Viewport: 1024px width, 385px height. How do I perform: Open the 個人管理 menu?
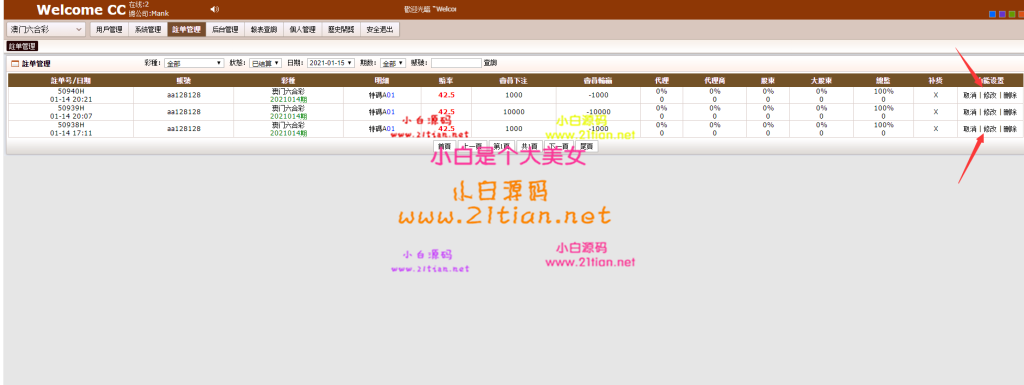click(302, 29)
